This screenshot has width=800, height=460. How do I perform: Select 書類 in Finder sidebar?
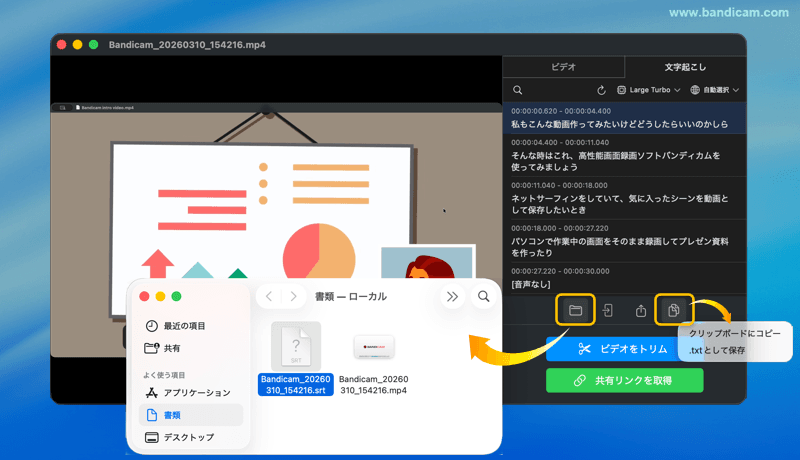point(191,415)
